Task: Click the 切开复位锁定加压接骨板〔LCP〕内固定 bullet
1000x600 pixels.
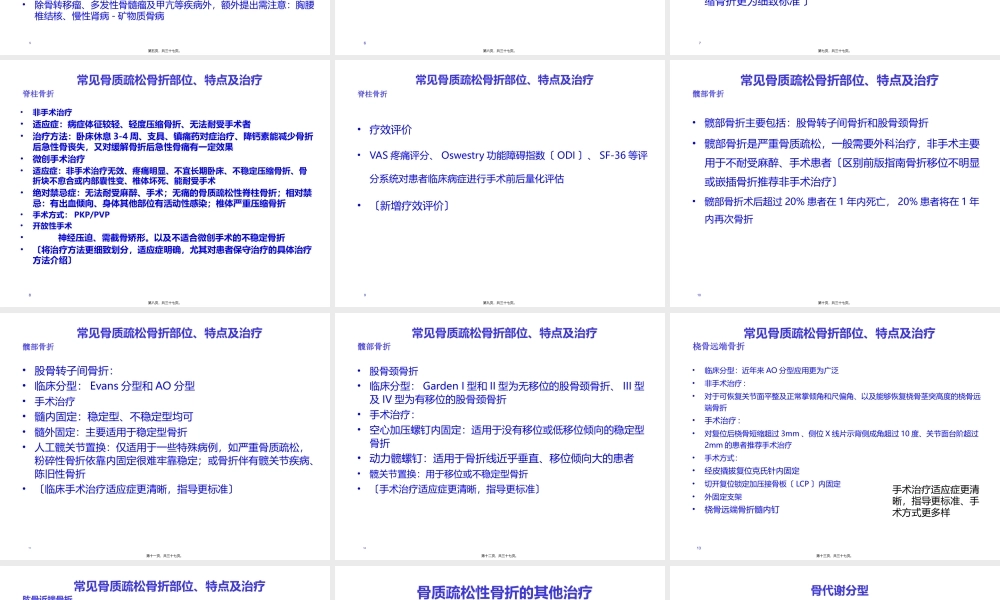Action: click(772, 484)
